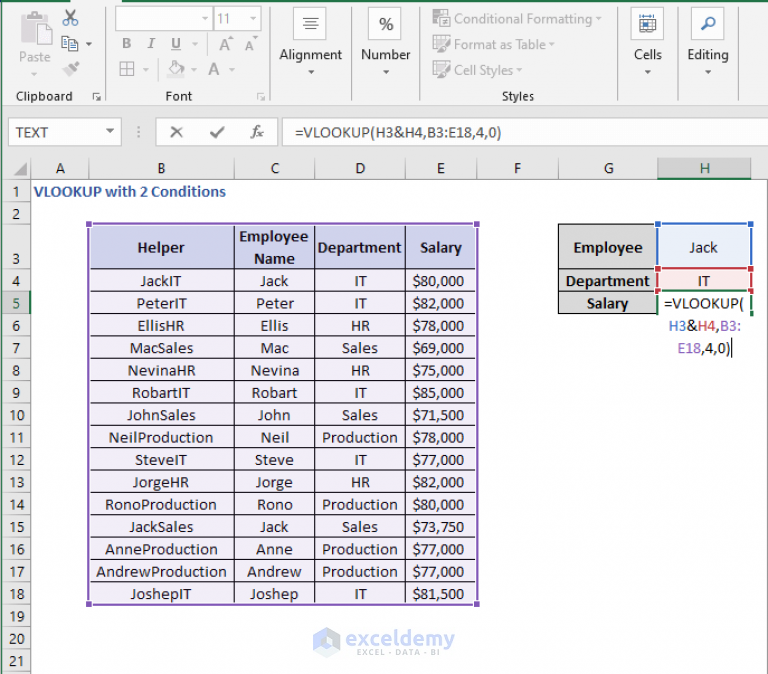
Task: Select the Format Painter brush icon
Action: click(70, 68)
